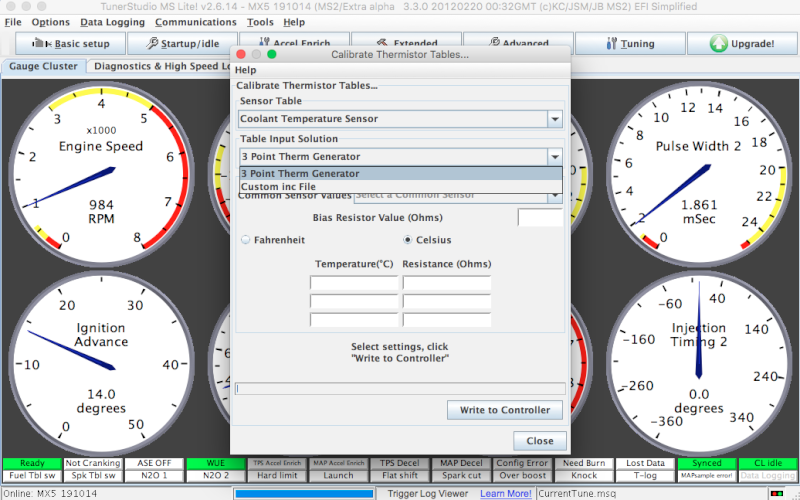Click the dialog's write progress bar

(400, 389)
